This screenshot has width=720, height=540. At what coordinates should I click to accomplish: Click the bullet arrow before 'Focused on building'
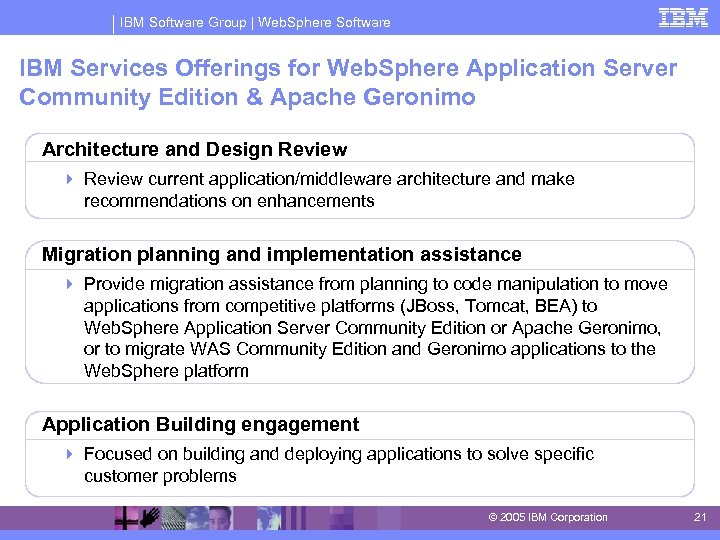[69, 454]
